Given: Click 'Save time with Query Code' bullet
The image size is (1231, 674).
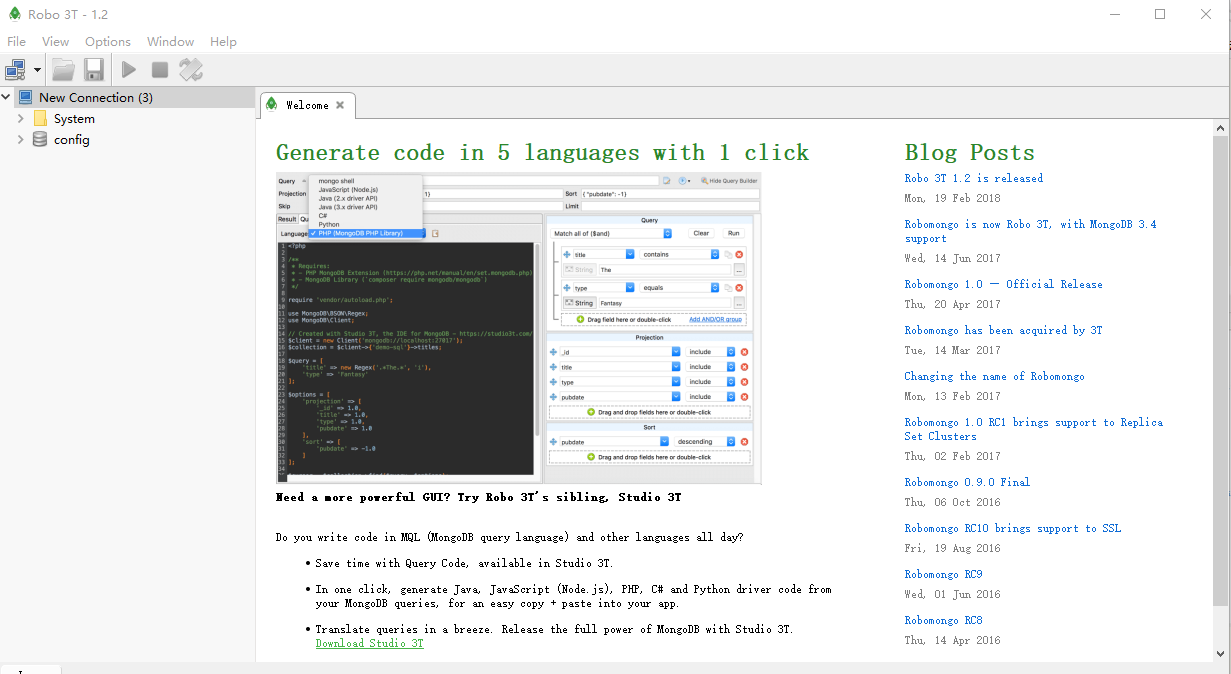Looking at the screenshot, I should [464, 563].
